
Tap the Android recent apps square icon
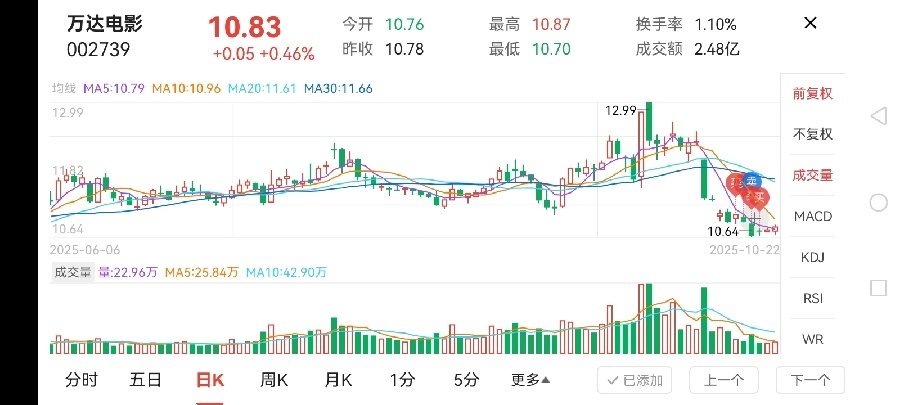click(x=879, y=288)
